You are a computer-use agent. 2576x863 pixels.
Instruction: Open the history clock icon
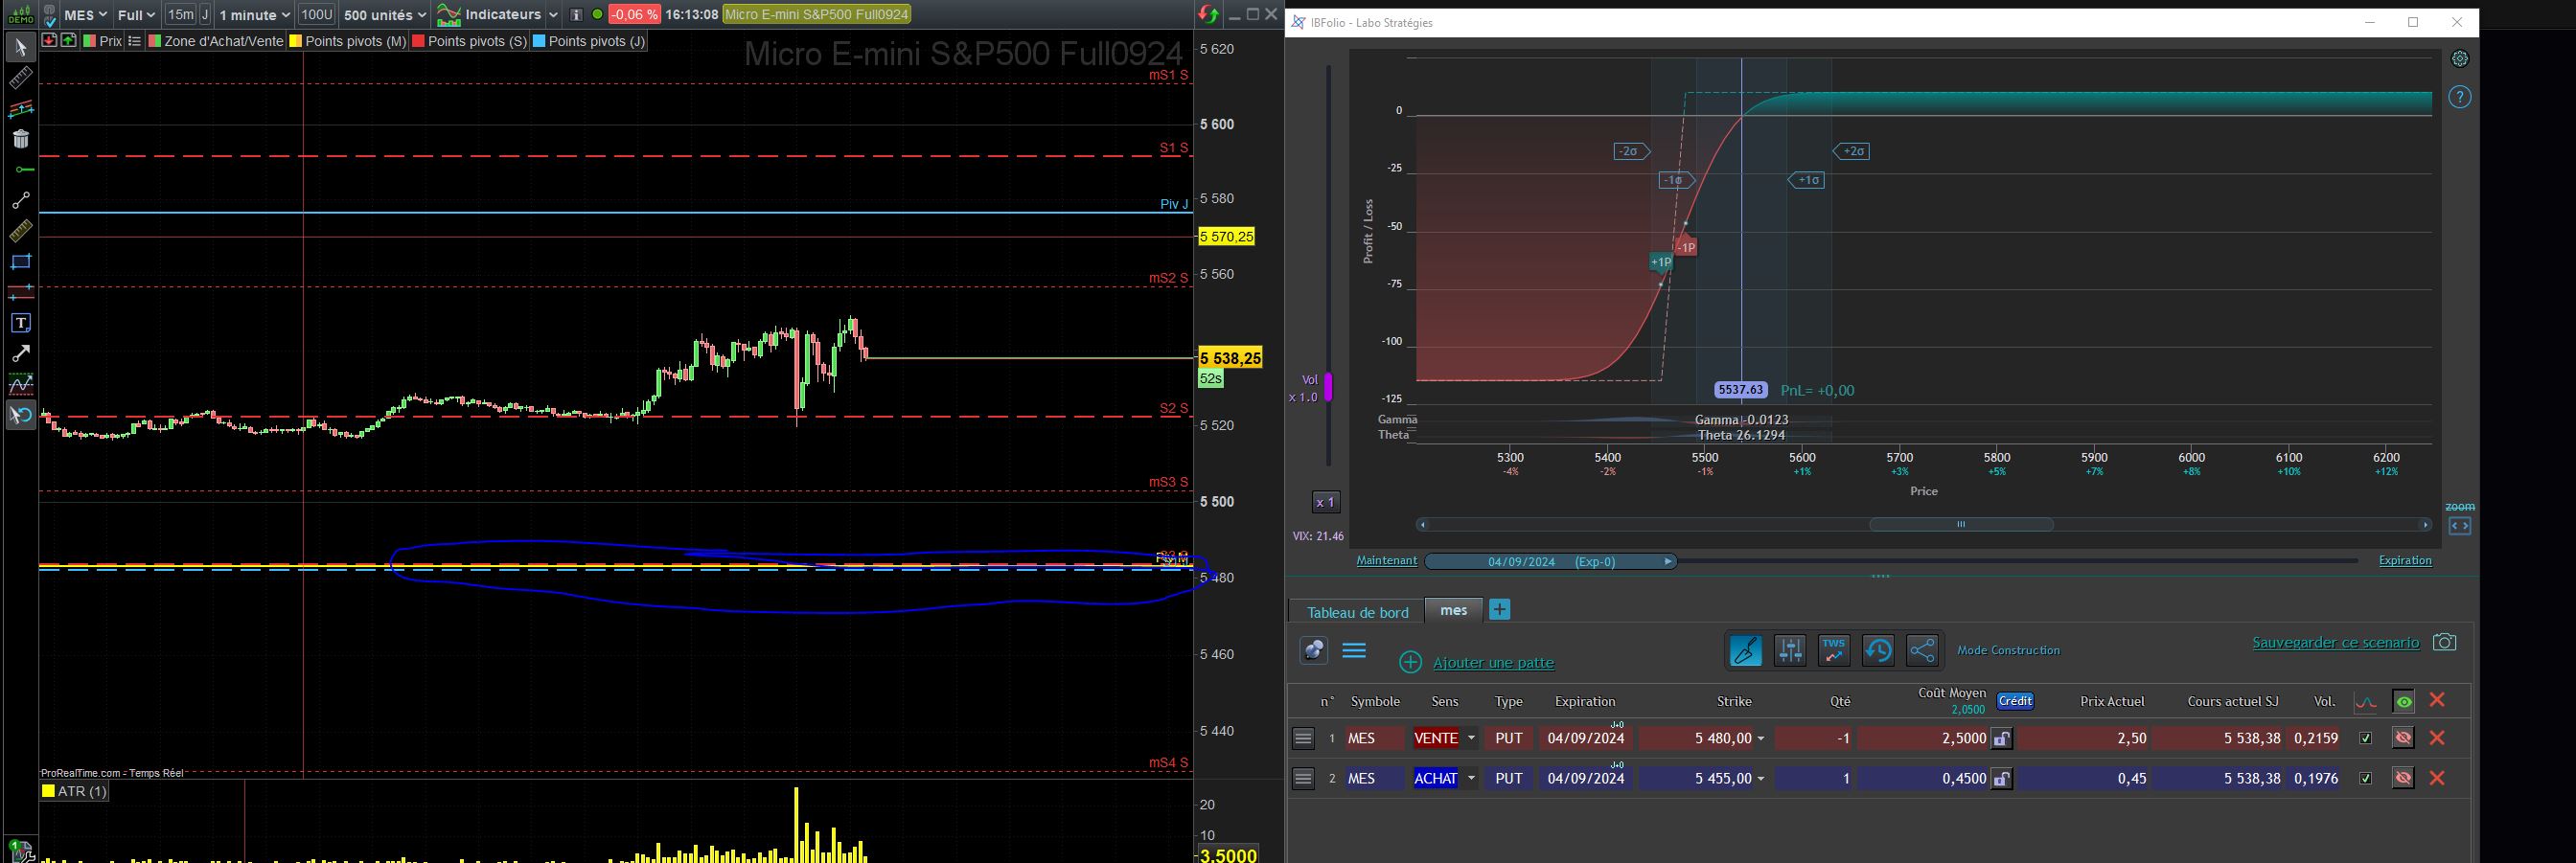pos(1878,651)
